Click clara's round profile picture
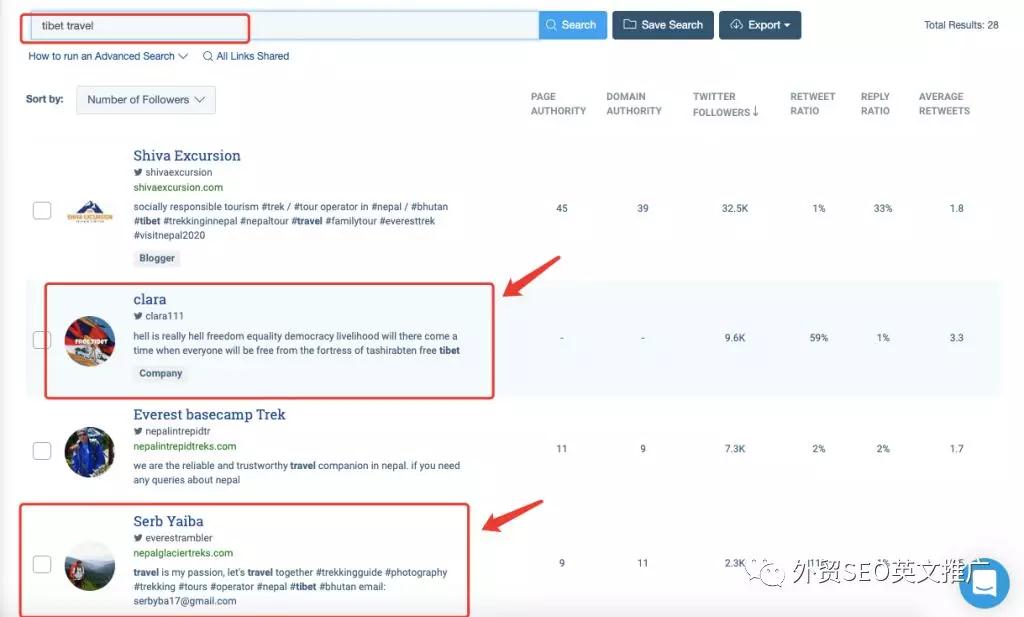Viewport: 1024px width, 617px height. (90, 341)
